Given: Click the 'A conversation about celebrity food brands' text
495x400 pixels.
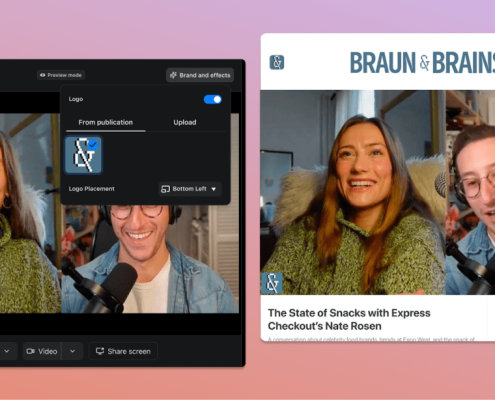Looking at the screenshot, I should [371, 339].
